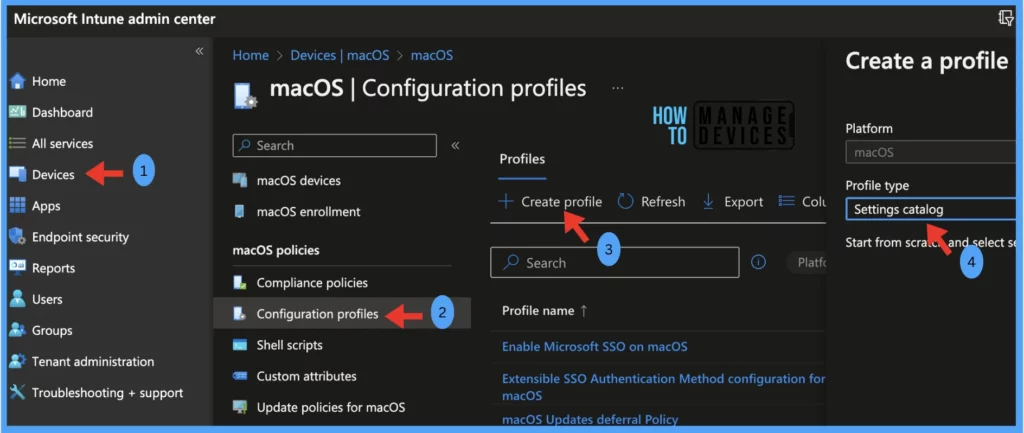1024x433 pixels.
Task: Open macOS enrollment menu item
Action: tap(308, 212)
